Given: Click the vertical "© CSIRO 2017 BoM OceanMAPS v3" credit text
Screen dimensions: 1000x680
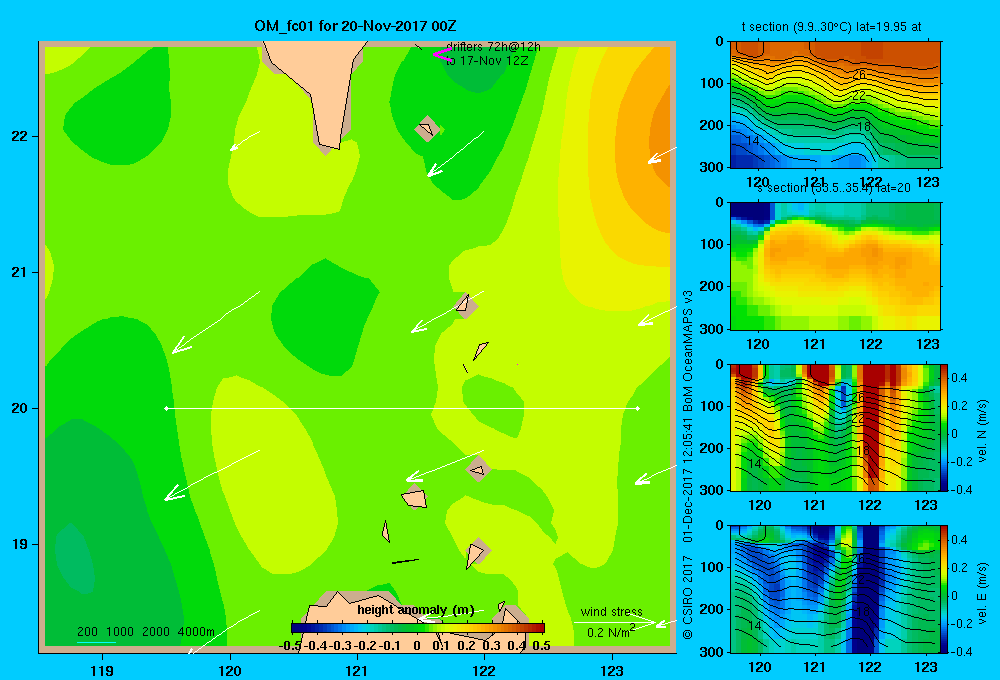Looking at the screenshot, I should [688, 464].
